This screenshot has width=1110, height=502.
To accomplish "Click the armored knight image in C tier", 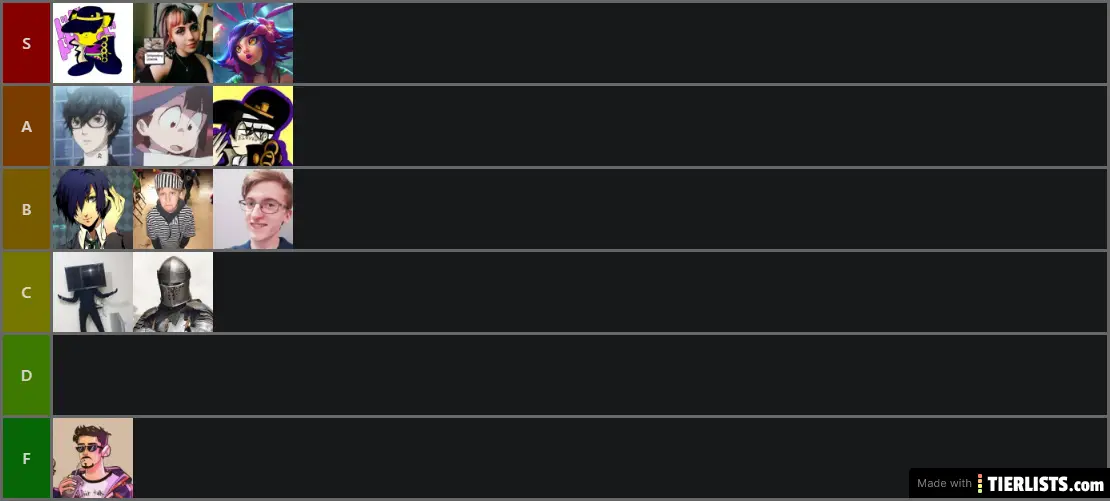I will pos(173,292).
